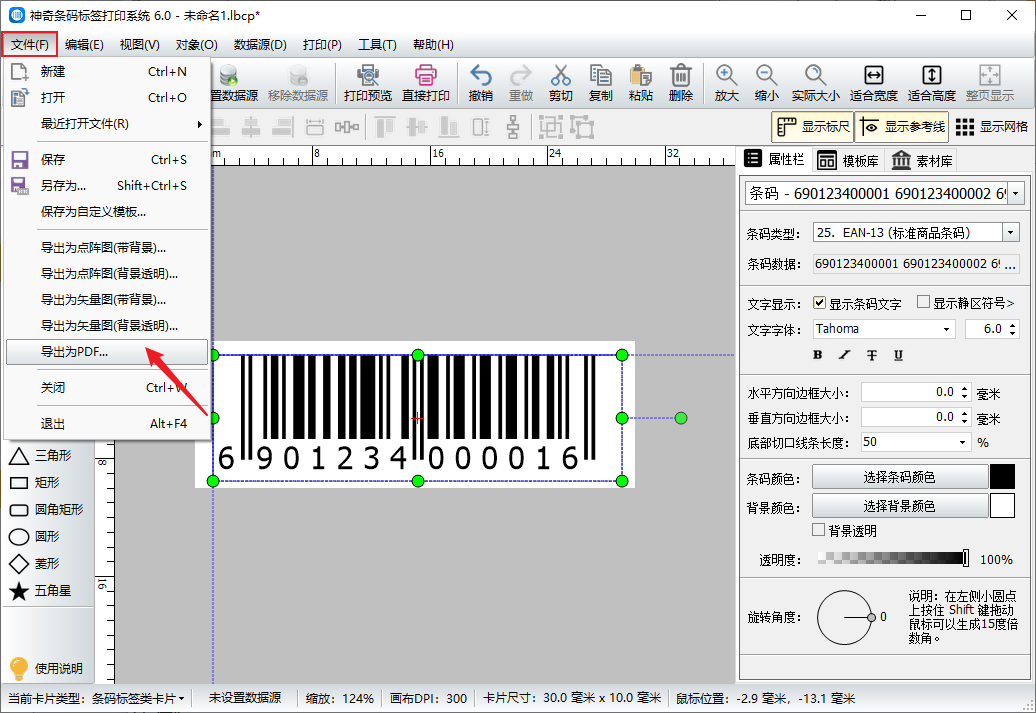Click the Actual Size (实际大小) icon

815,83
